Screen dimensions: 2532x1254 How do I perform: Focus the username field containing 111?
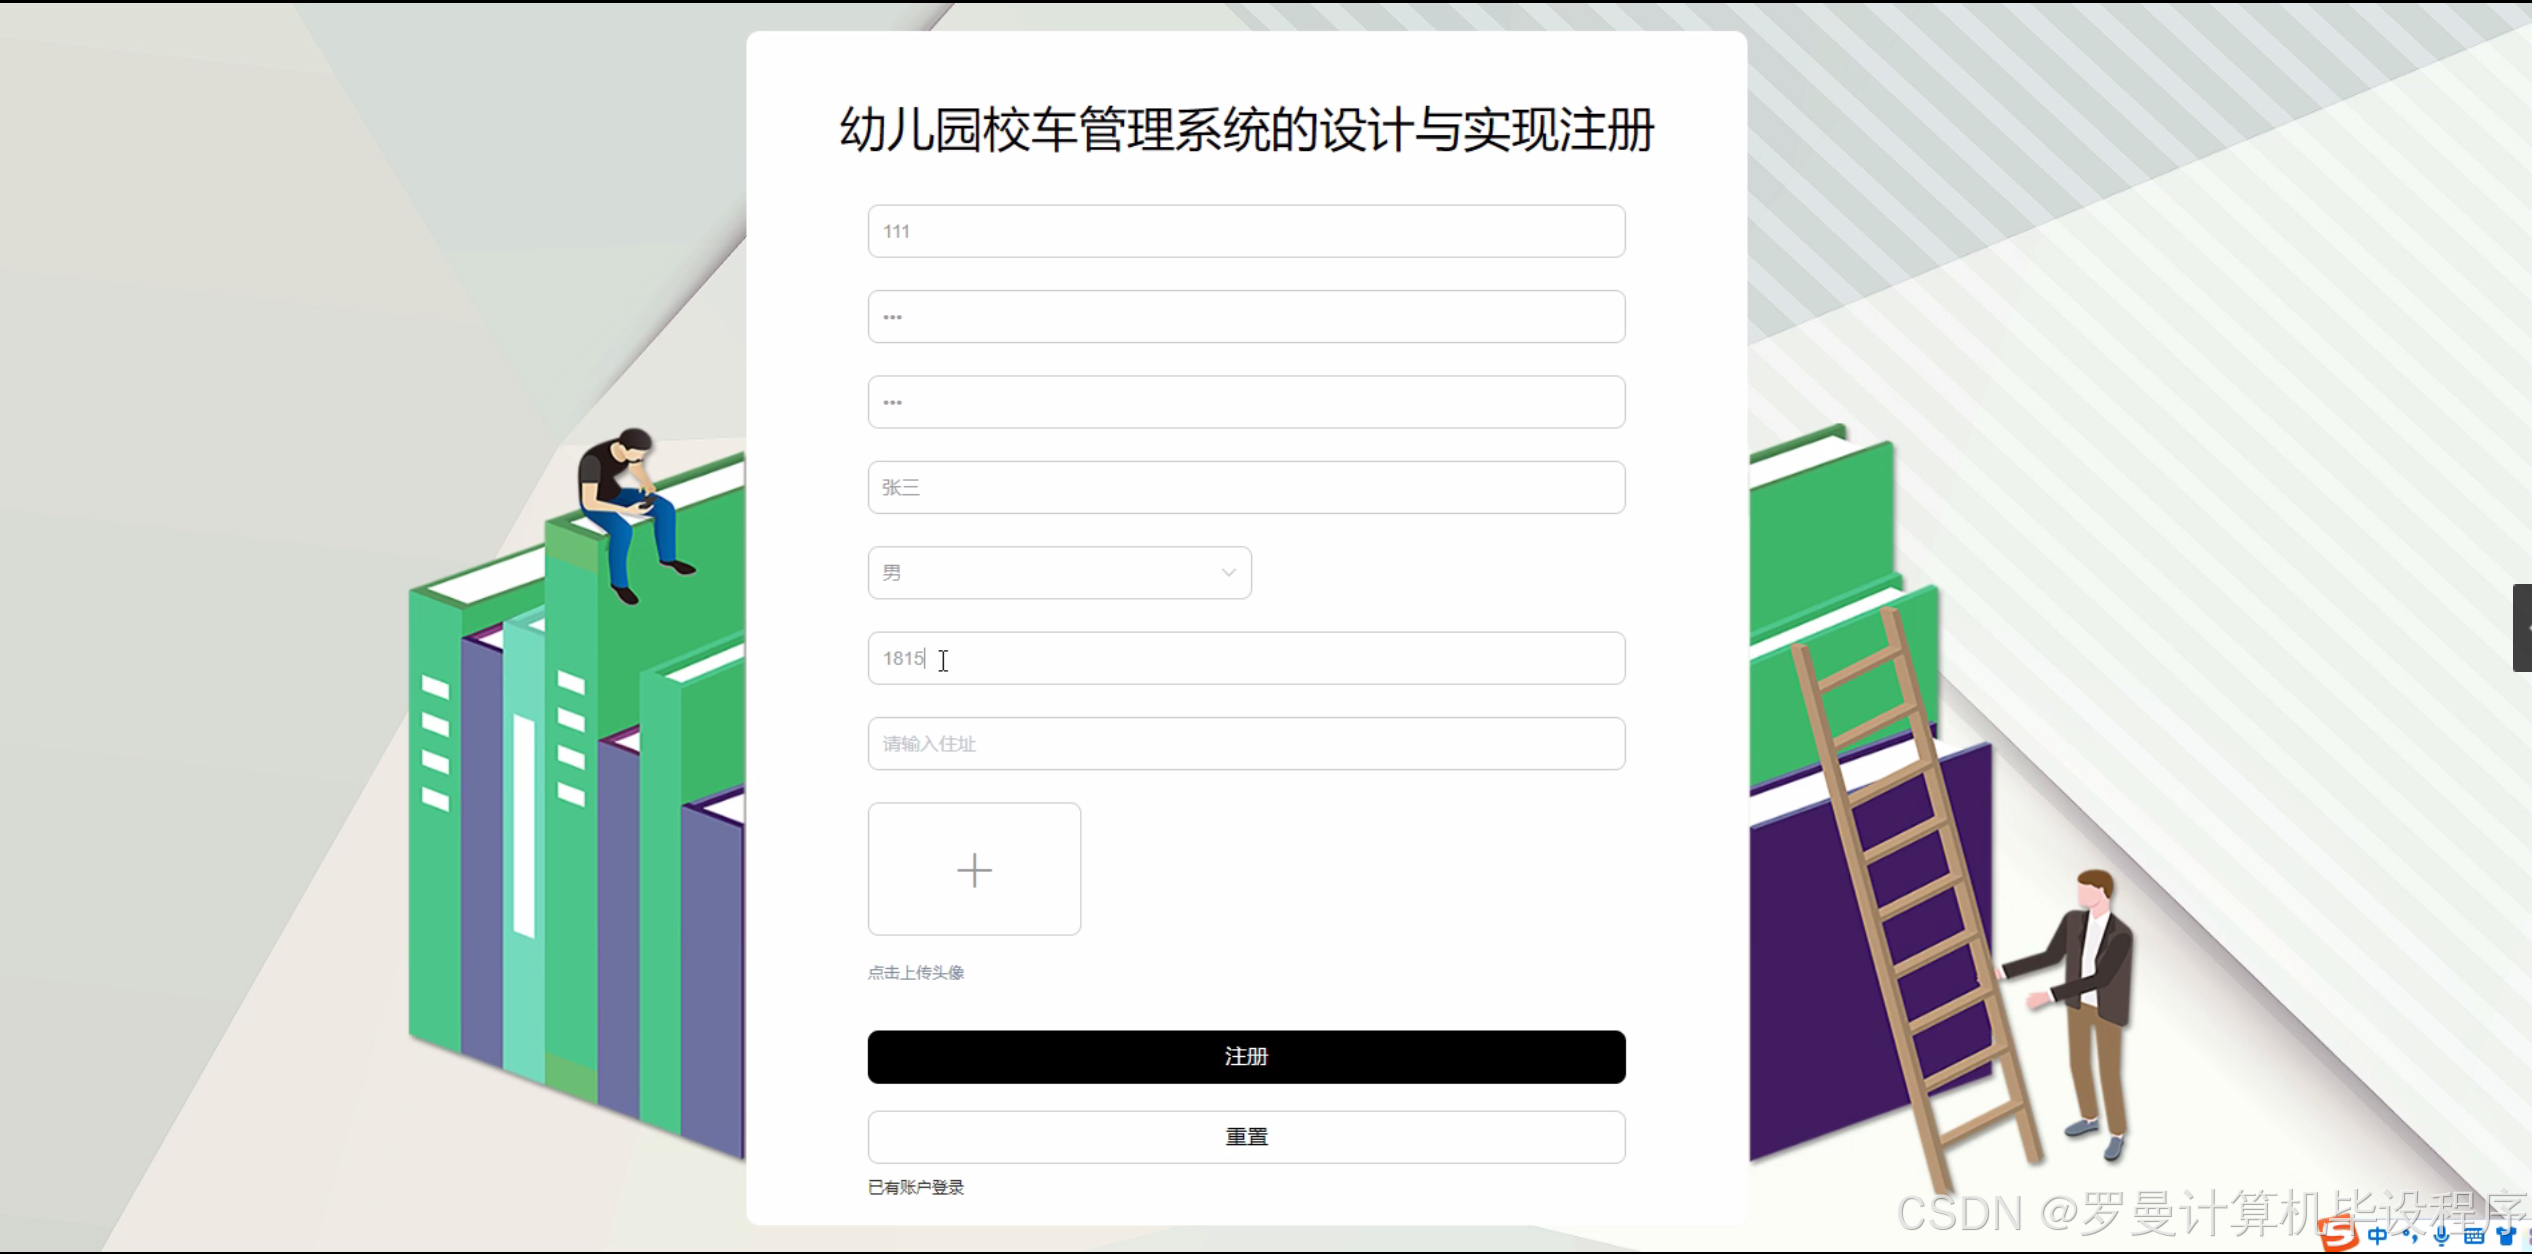coord(1246,231)
